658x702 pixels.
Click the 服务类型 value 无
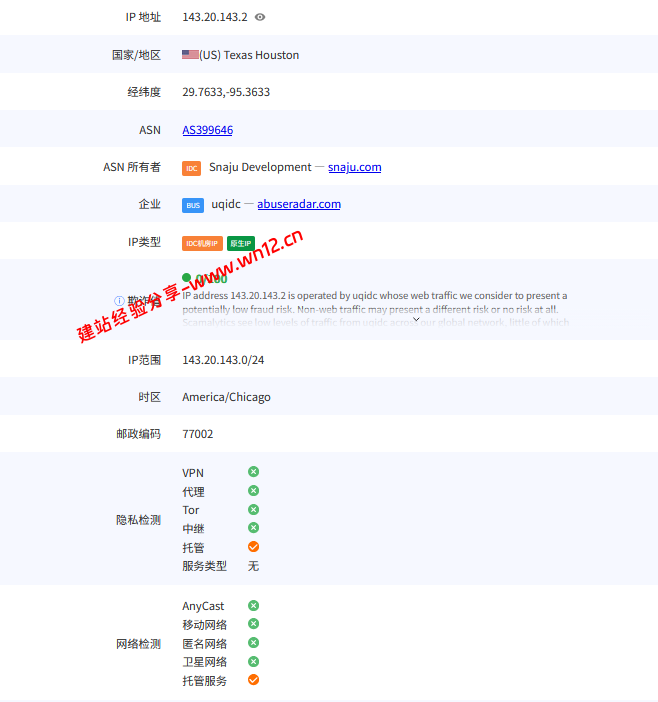click(x=253, y=566)
